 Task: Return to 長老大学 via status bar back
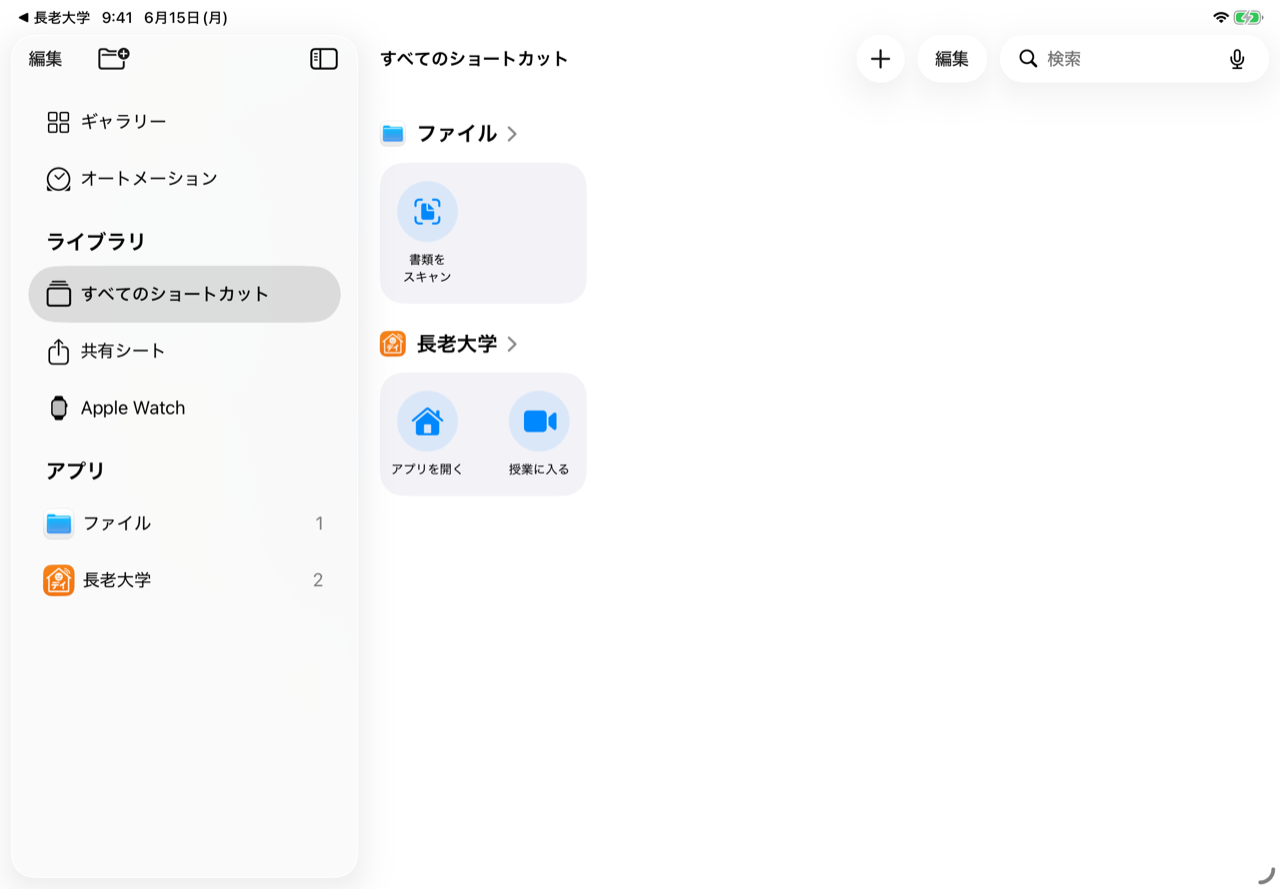pos(54,17)
